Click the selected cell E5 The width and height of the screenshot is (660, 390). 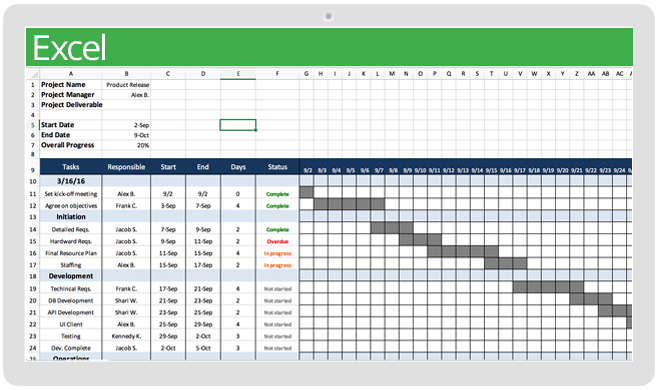point(238,125)
